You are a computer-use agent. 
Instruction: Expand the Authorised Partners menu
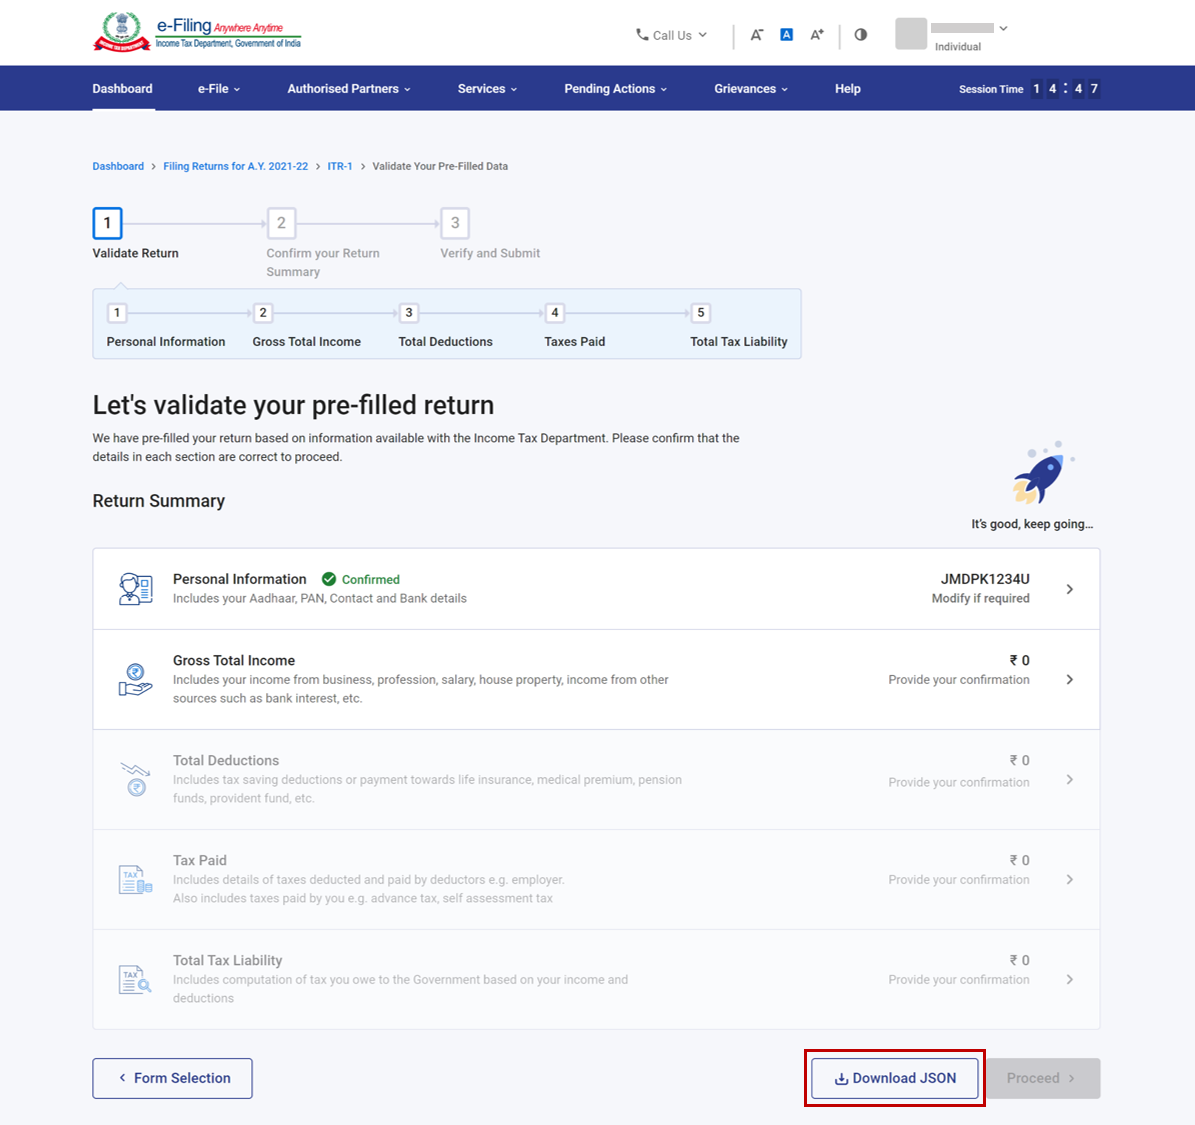pyautogui.click(x=348, y=89)
